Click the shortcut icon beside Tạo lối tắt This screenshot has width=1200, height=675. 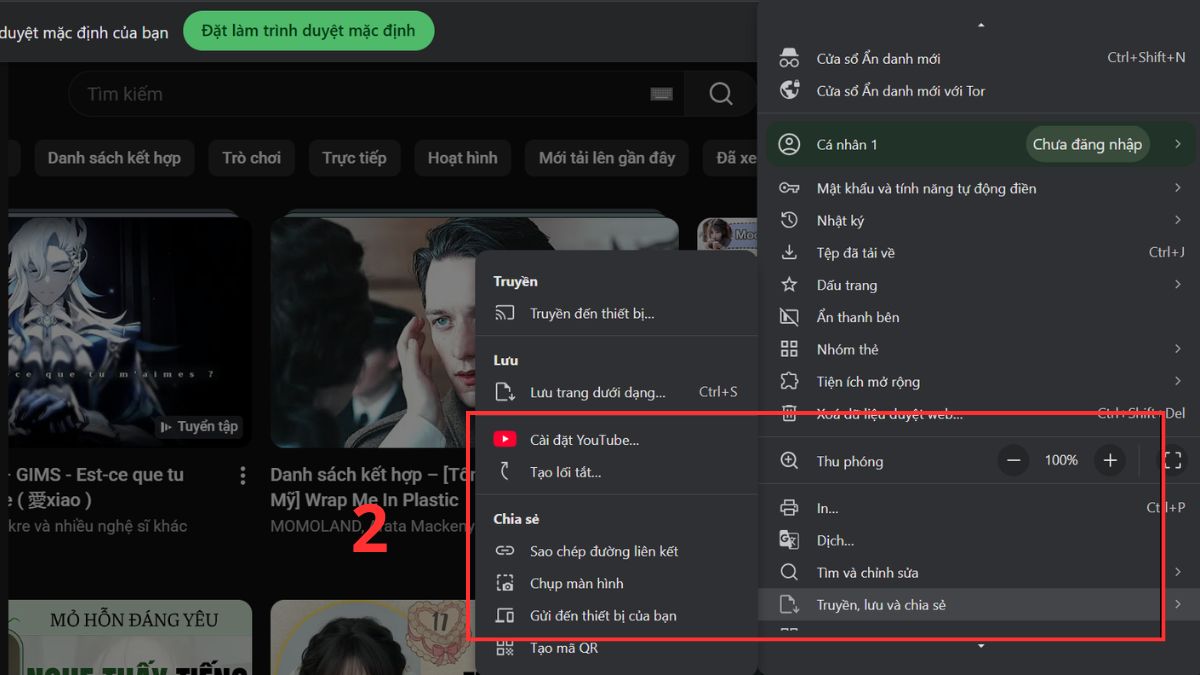(x=505, y=471)
